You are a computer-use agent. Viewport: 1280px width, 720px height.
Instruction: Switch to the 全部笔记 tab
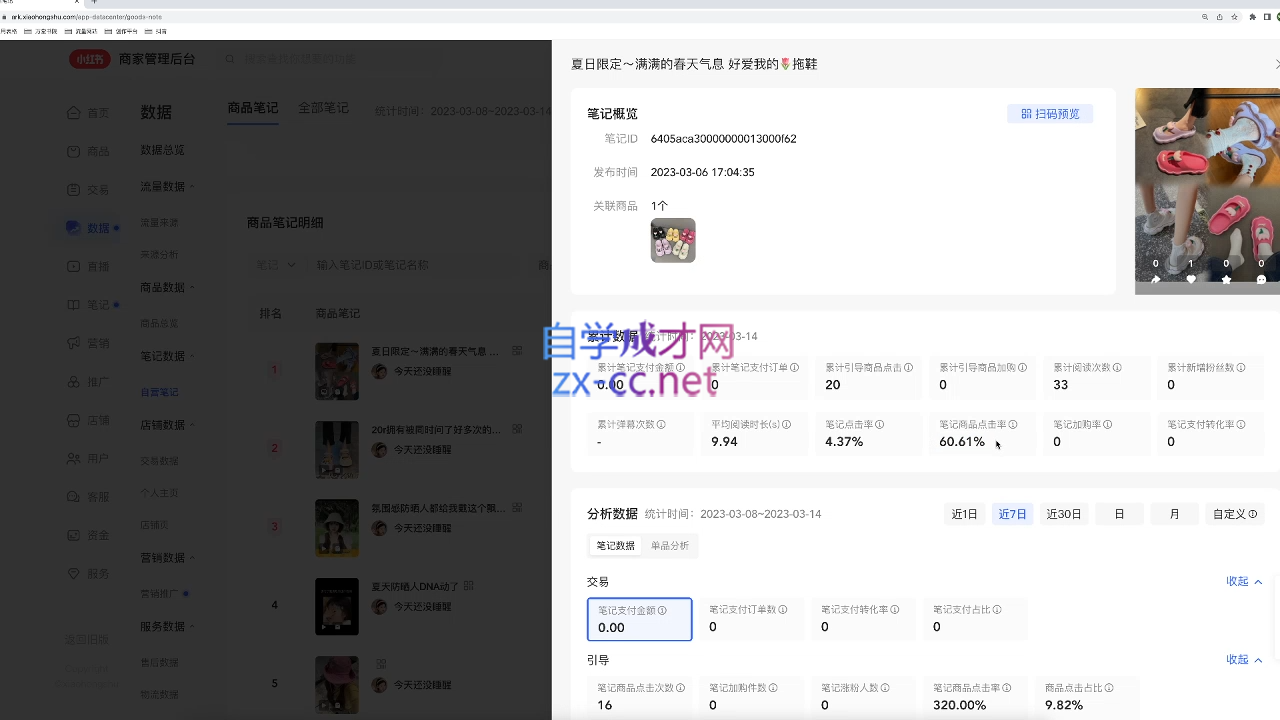[323, 108]
